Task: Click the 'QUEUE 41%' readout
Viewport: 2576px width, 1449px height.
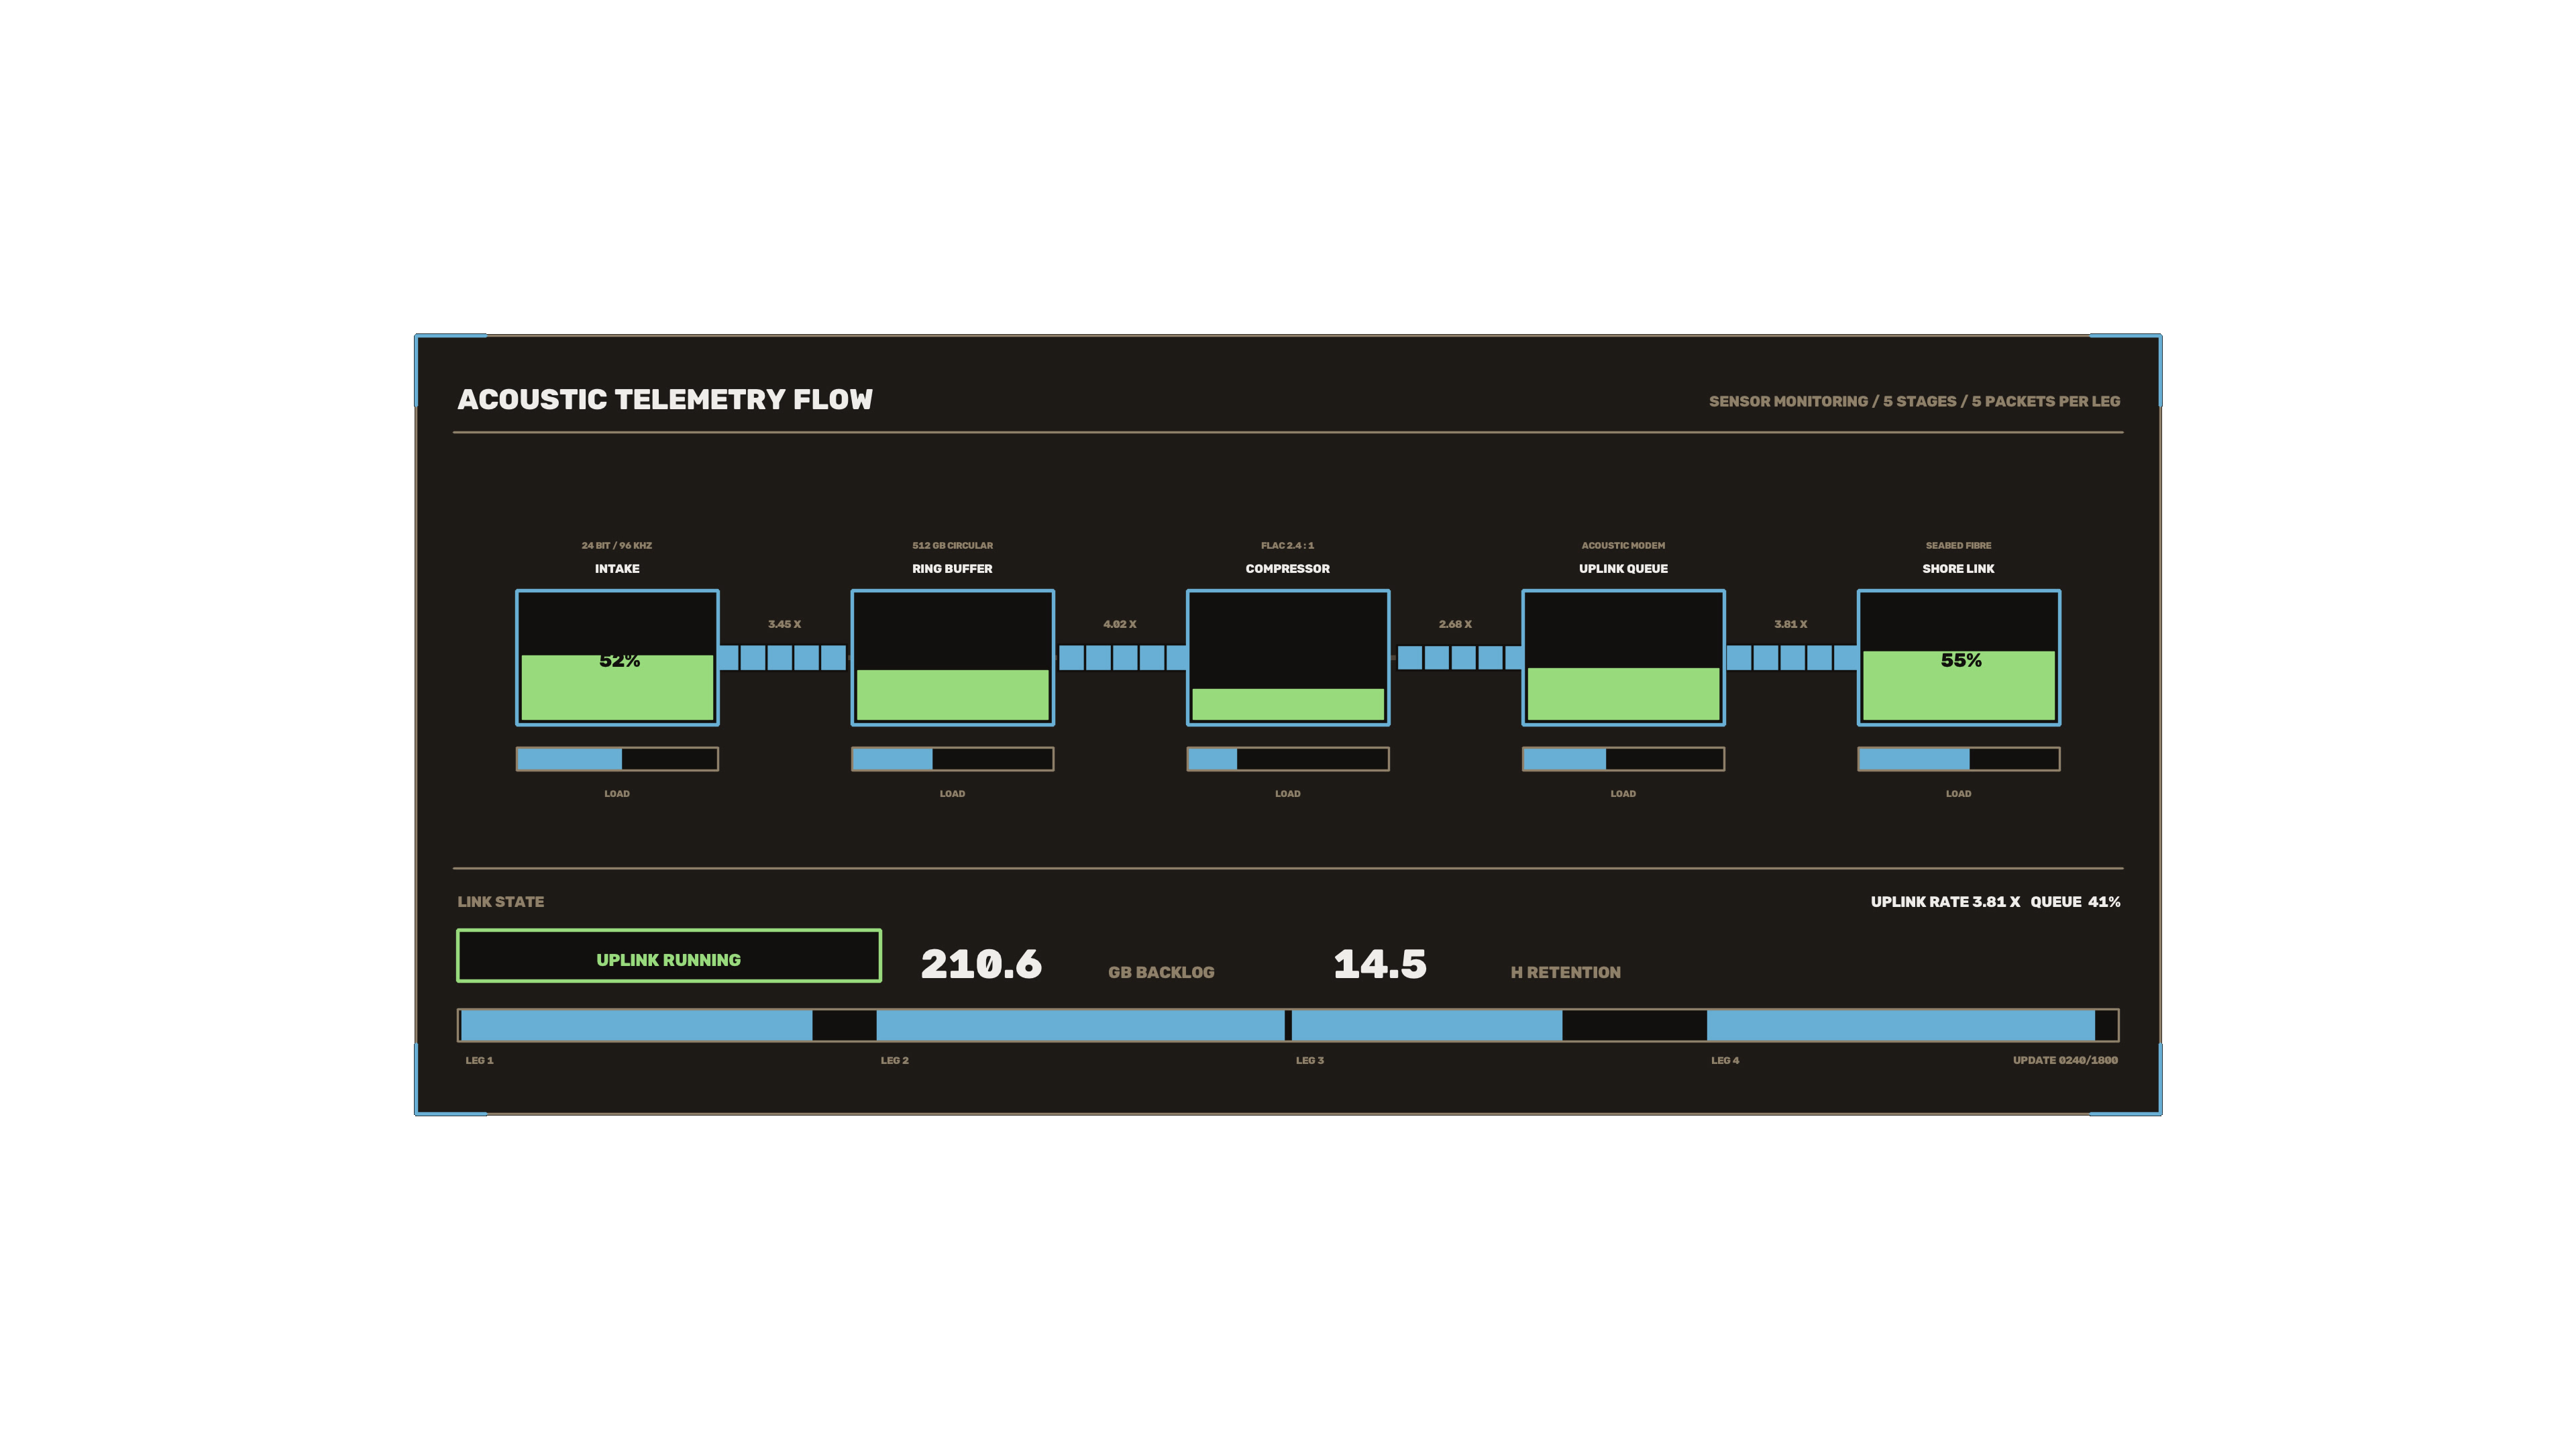Action: click(x=2075, y=901)
